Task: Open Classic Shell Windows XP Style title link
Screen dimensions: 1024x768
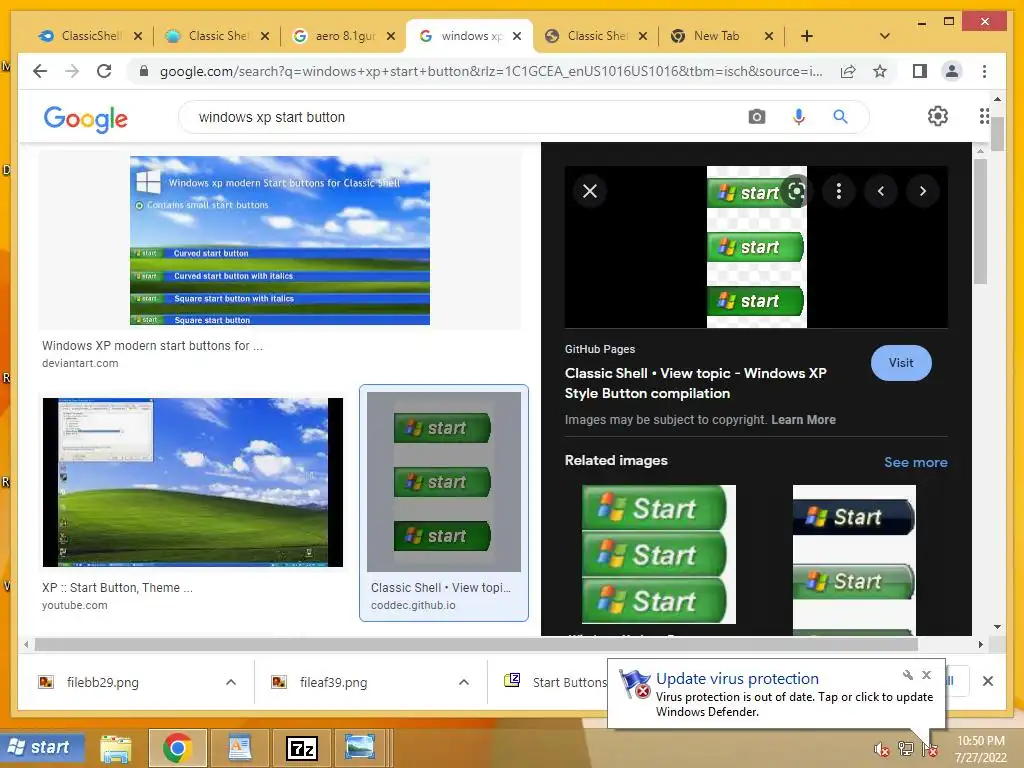Action: (x=696, y=383)
